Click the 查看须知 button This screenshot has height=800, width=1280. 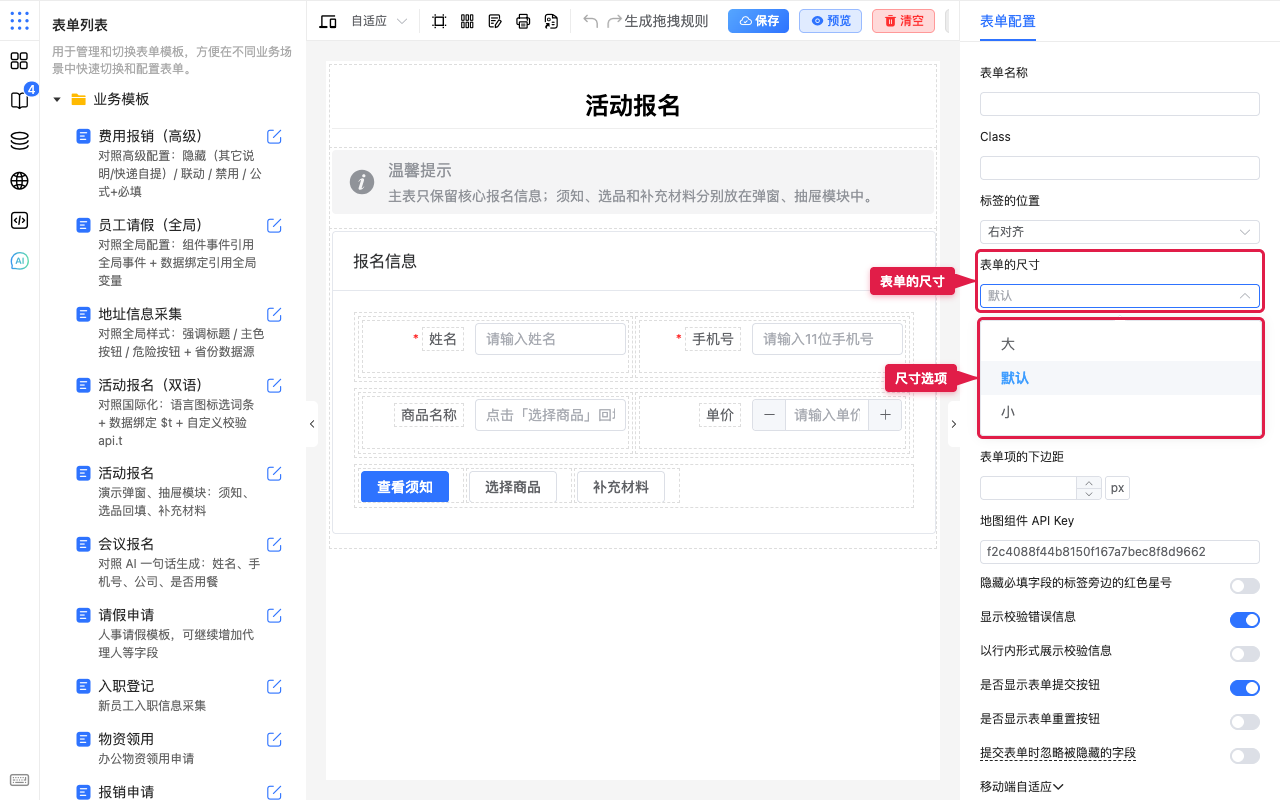405,487
